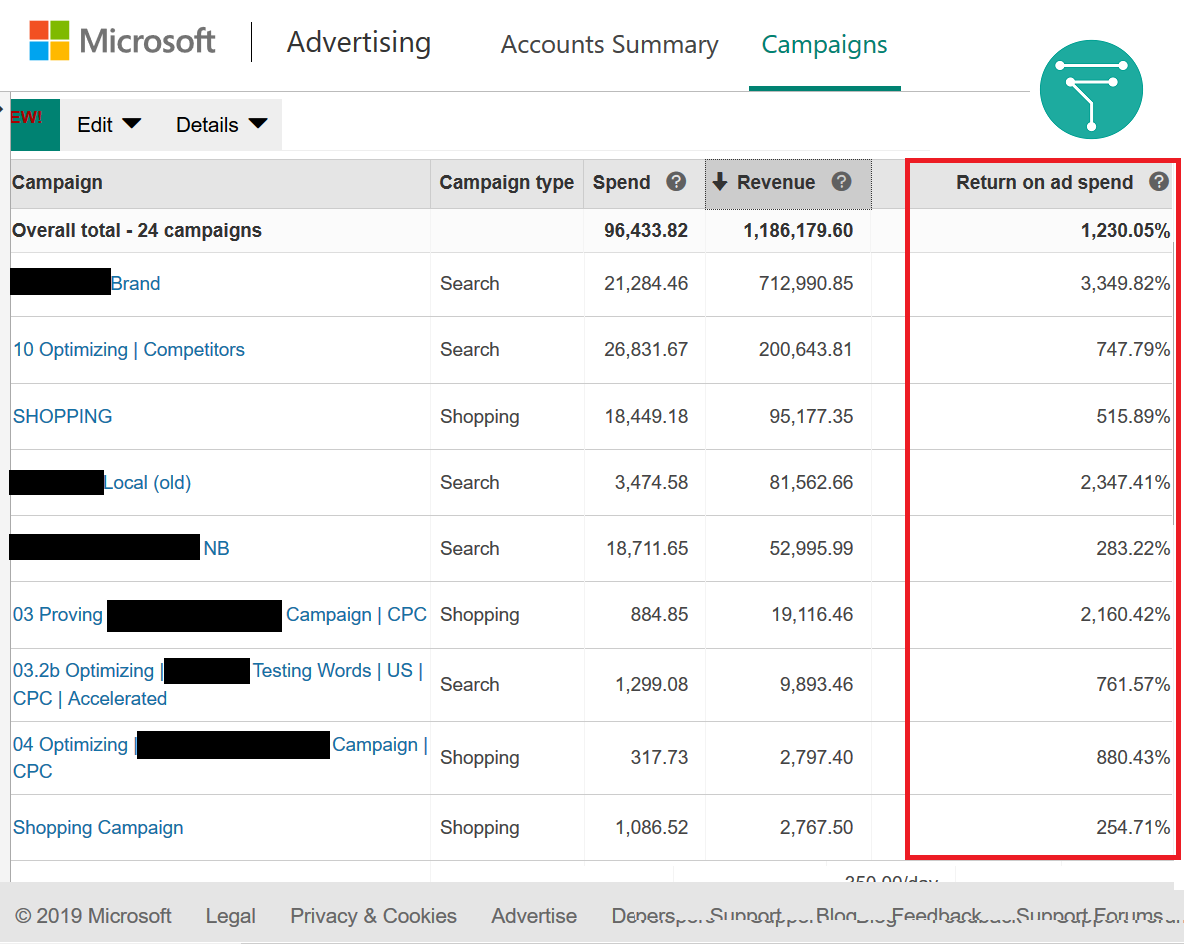This screenshot has height=944, width=1184.
Task: Click the 04 Optimizing spend value 317.73
Action: 659,757
